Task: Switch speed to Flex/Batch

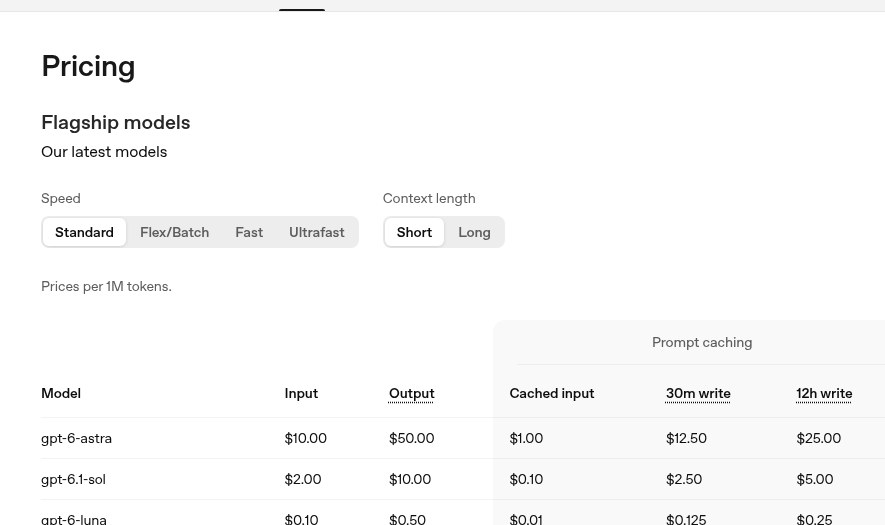Action: point(174,232)
